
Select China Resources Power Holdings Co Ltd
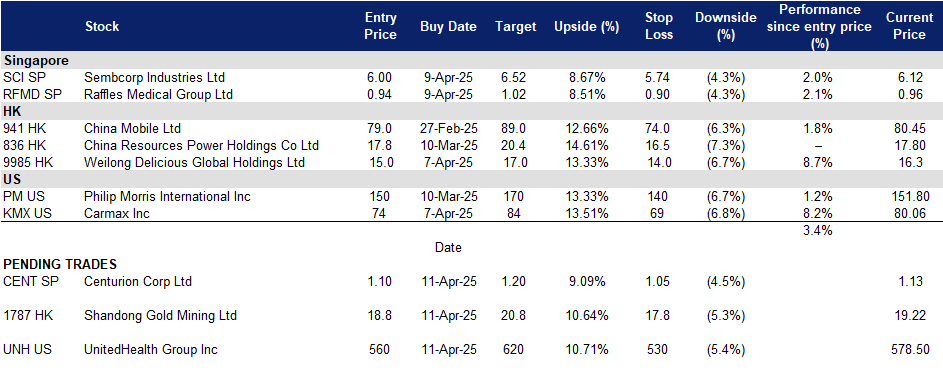(x=201, y=145)
